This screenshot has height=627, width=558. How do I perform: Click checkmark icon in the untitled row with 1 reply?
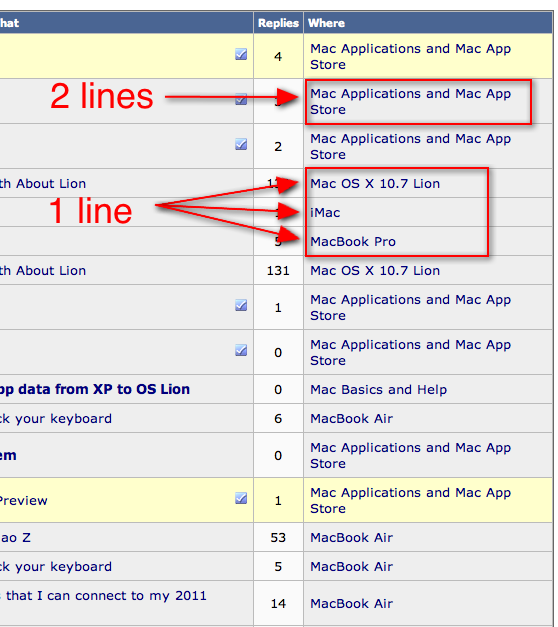241,305
